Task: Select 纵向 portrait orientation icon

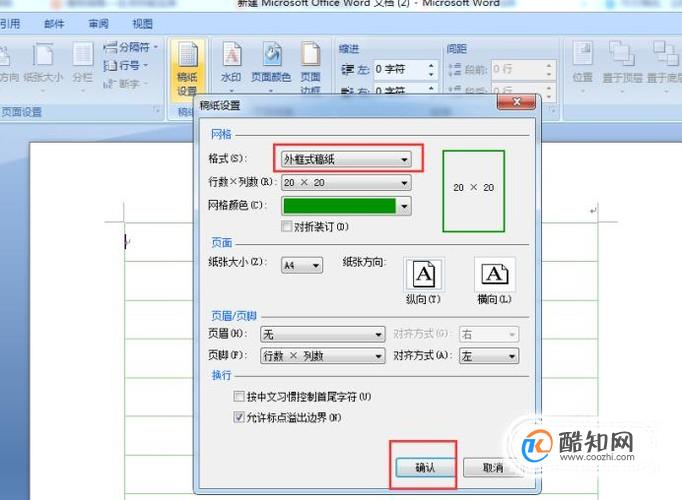Action: tap(424, 274)
